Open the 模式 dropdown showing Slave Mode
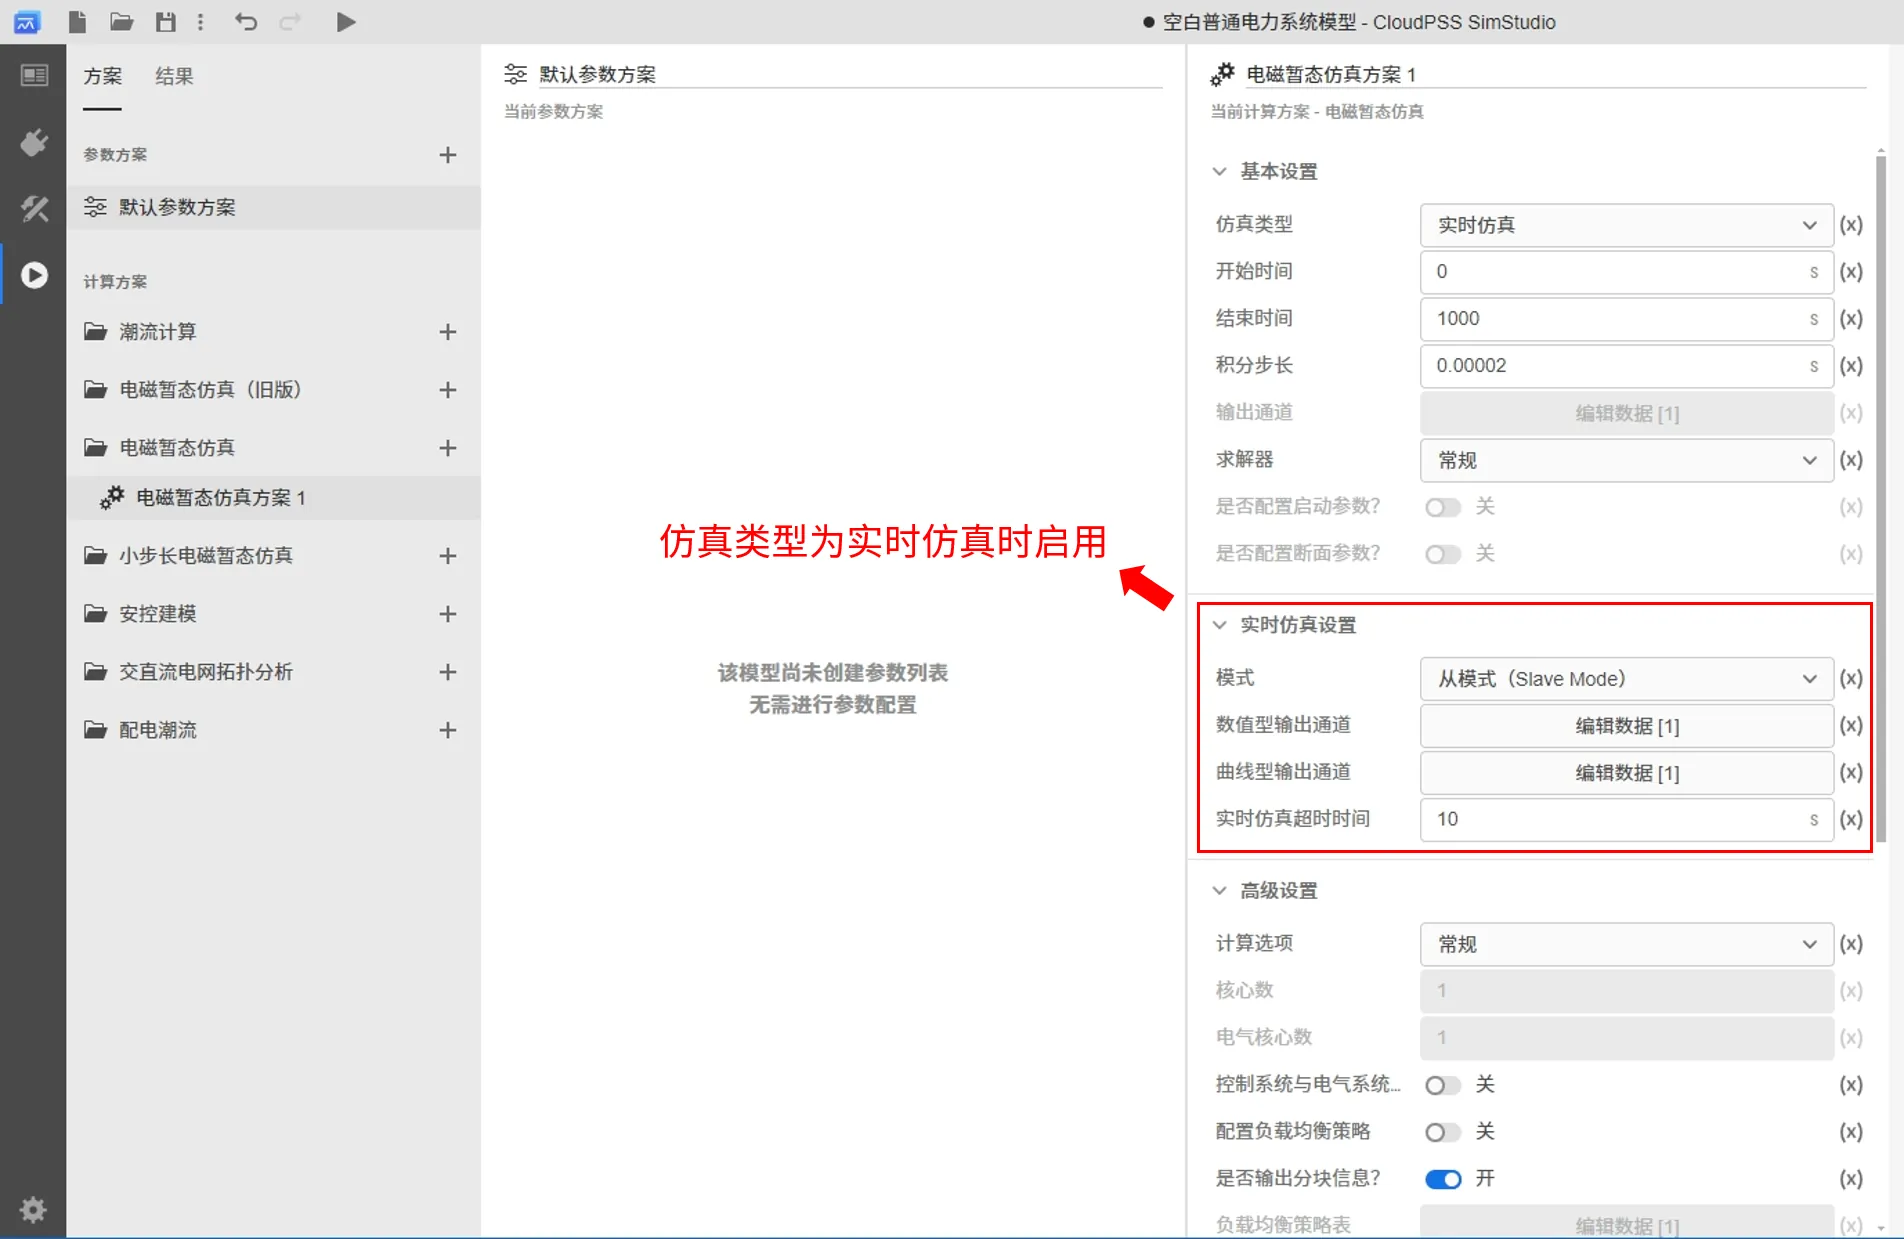This screenshot has width=1904, height=1239. coord(1626,679)
